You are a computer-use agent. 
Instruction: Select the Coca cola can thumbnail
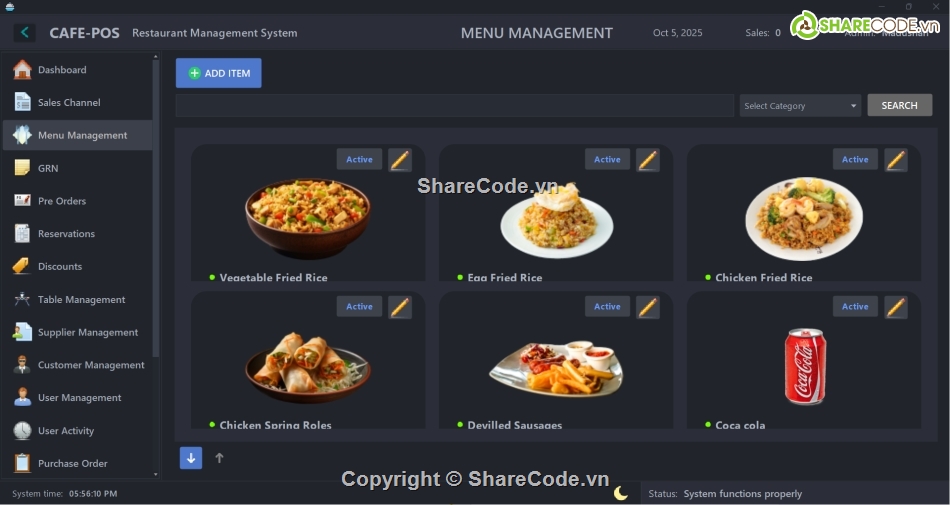[x=805, y=366]
